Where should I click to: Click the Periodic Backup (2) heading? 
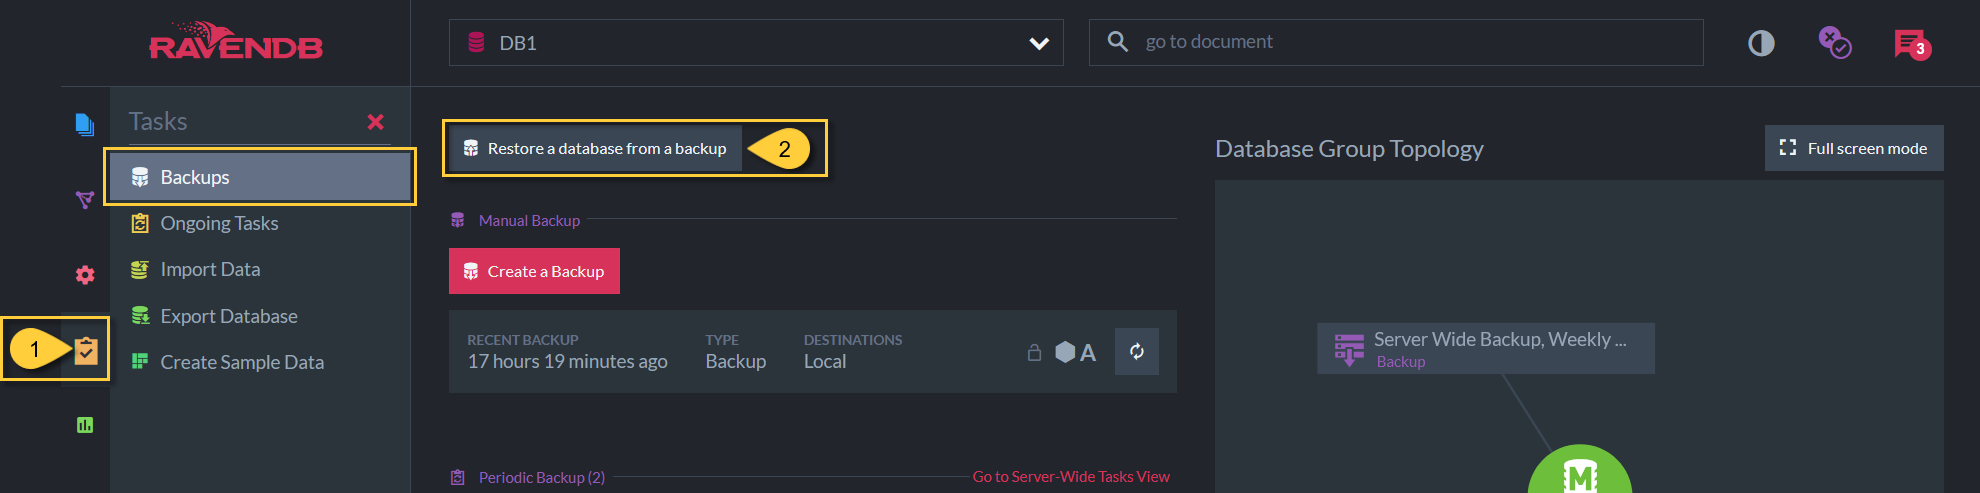pos(541,477)
